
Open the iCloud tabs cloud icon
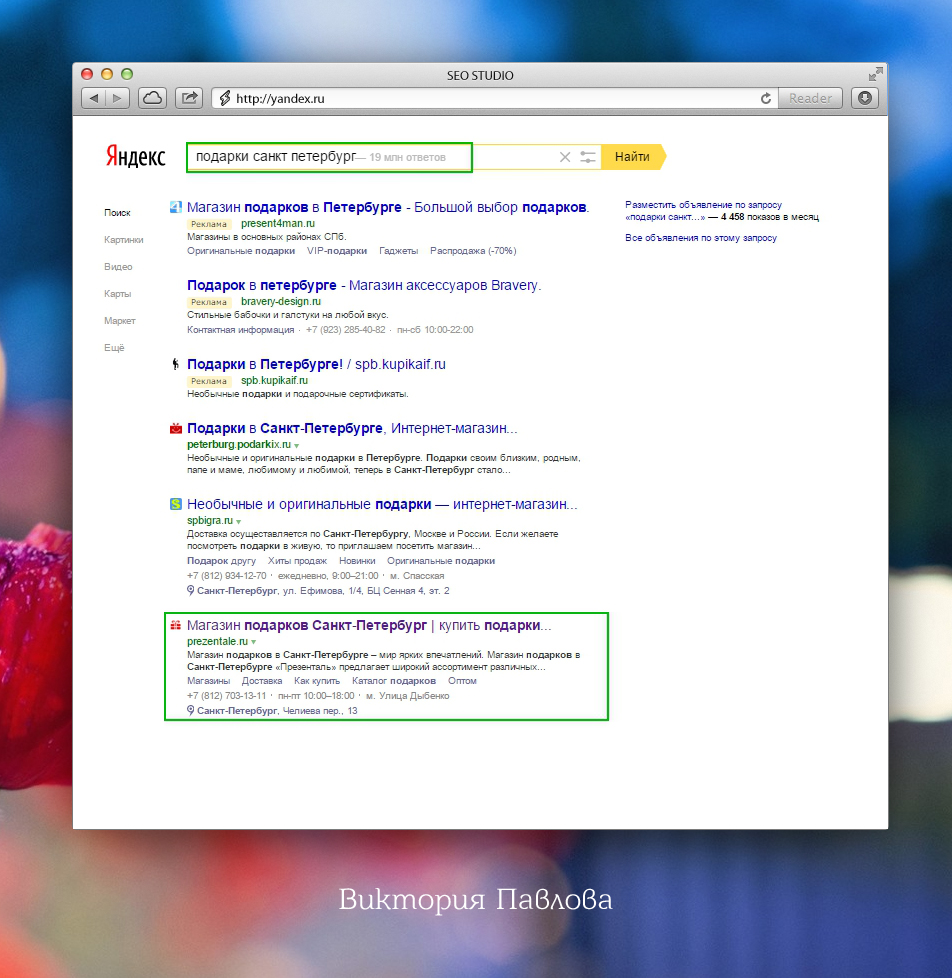click(152, 98)
